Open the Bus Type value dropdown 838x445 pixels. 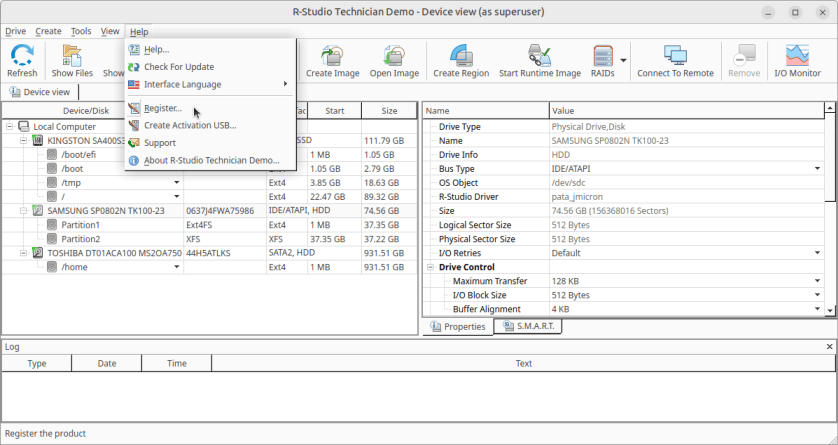[x=818, y=169]
